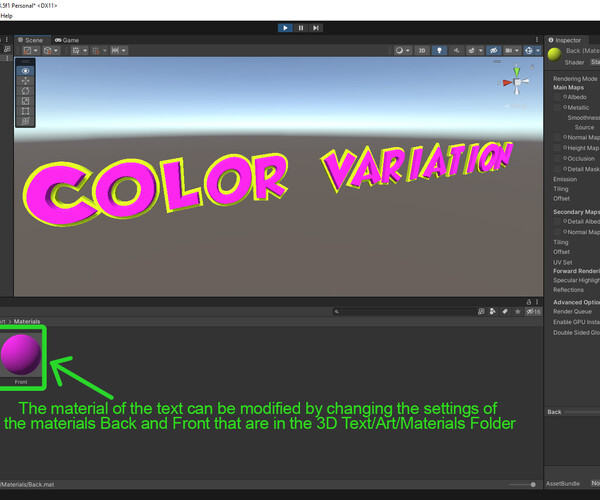The image size is (600, 500).
Task: Open the grid settings dropdown arrow
Action: click(85, 50)
